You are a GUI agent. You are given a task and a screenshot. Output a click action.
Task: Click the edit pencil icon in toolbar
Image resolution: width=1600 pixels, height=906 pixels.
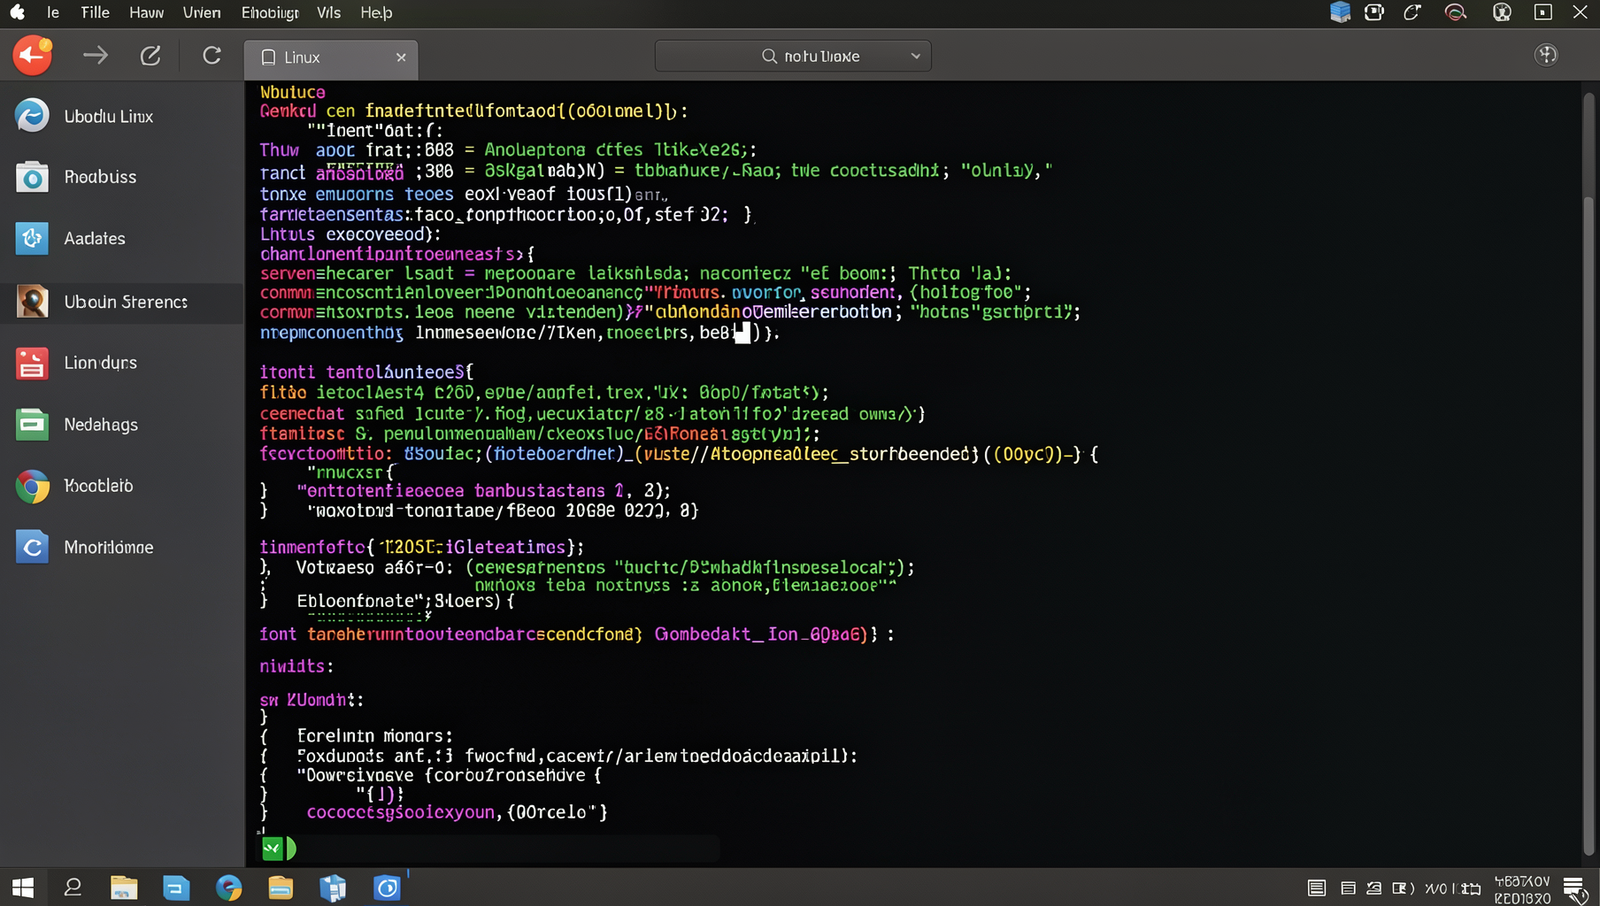(x=150, y=55)
